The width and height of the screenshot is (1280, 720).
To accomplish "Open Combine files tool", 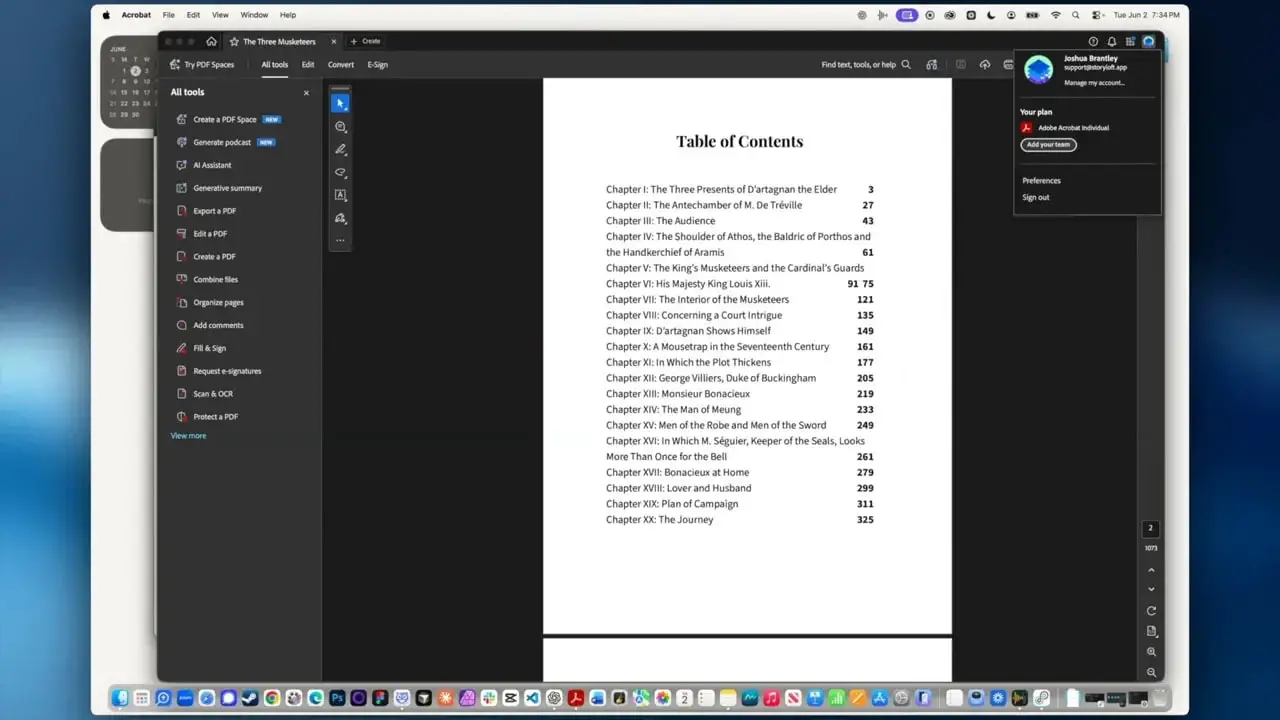I will coord(207,280).
